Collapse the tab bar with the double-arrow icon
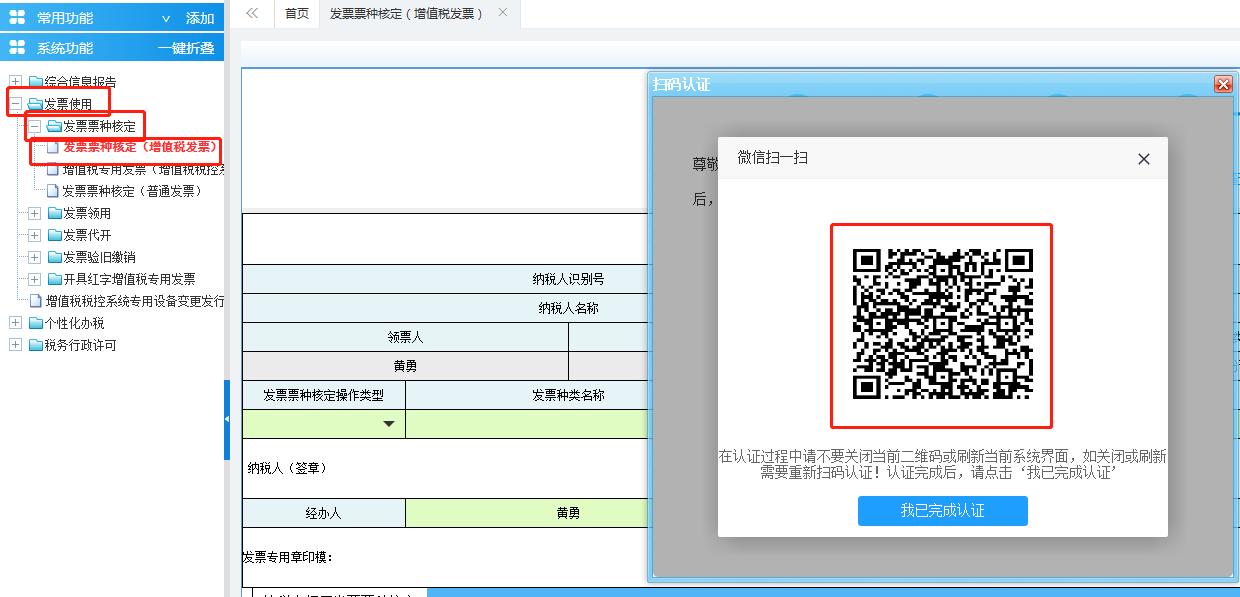This screenshot has height=597, width=1240. pos(253,14)
